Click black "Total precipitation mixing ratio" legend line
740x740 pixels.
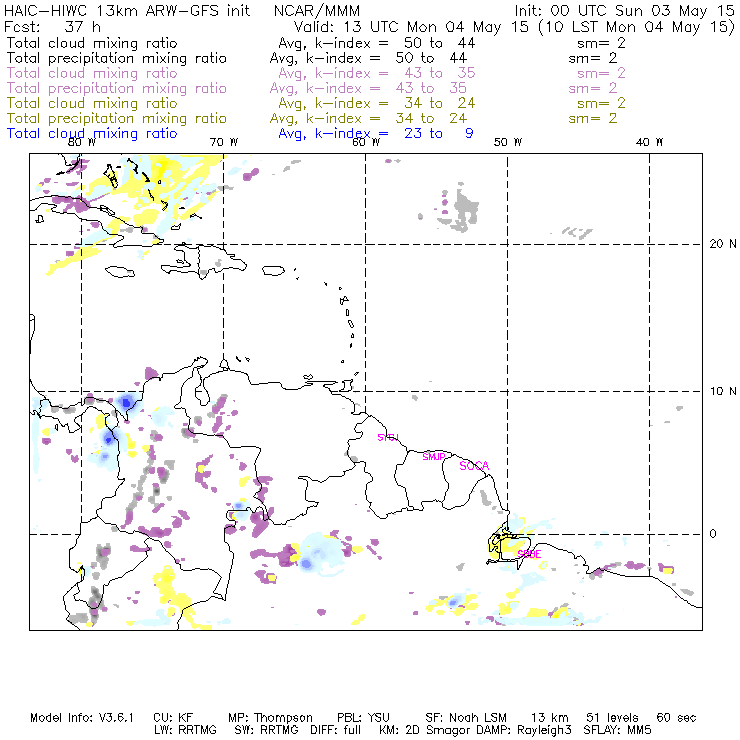[x=117, y=58]
